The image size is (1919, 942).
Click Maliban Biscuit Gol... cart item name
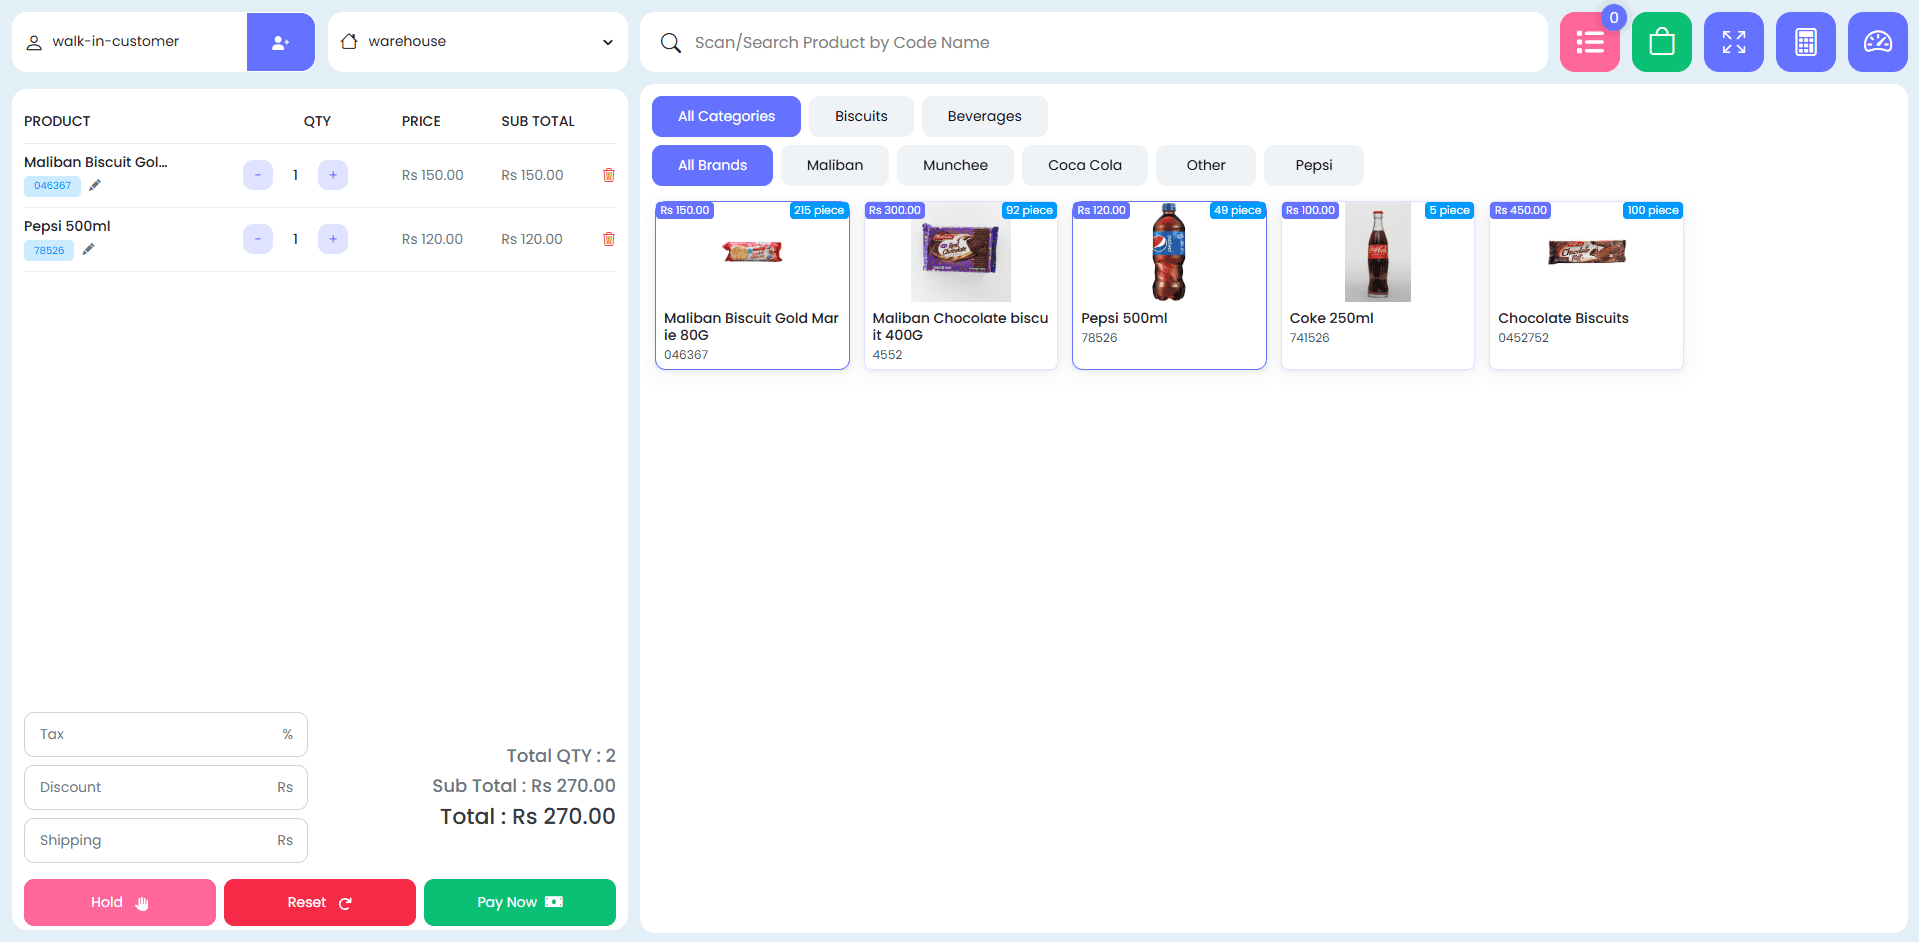tap(96, 162)
